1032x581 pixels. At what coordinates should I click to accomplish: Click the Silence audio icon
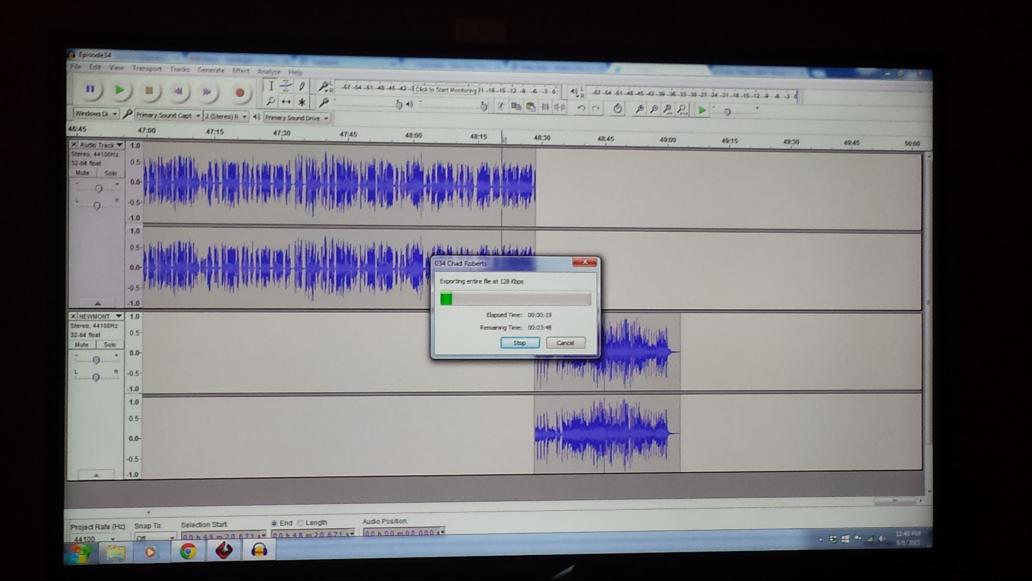click(x=559, y=107)
